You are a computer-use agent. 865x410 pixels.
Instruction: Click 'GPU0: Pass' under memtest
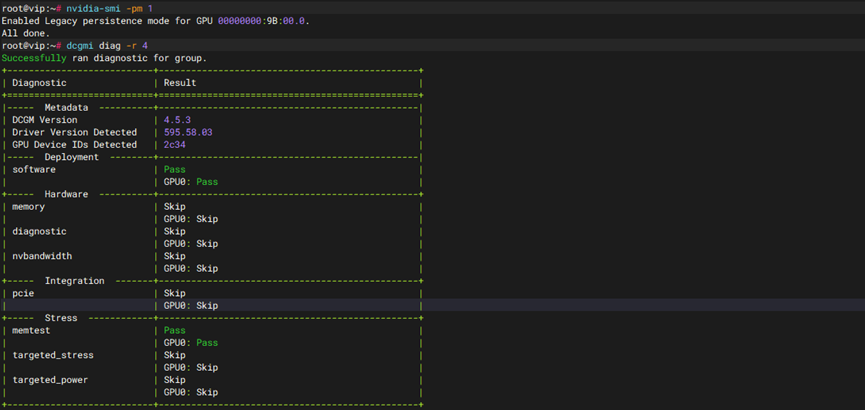[x=191, y=343]
